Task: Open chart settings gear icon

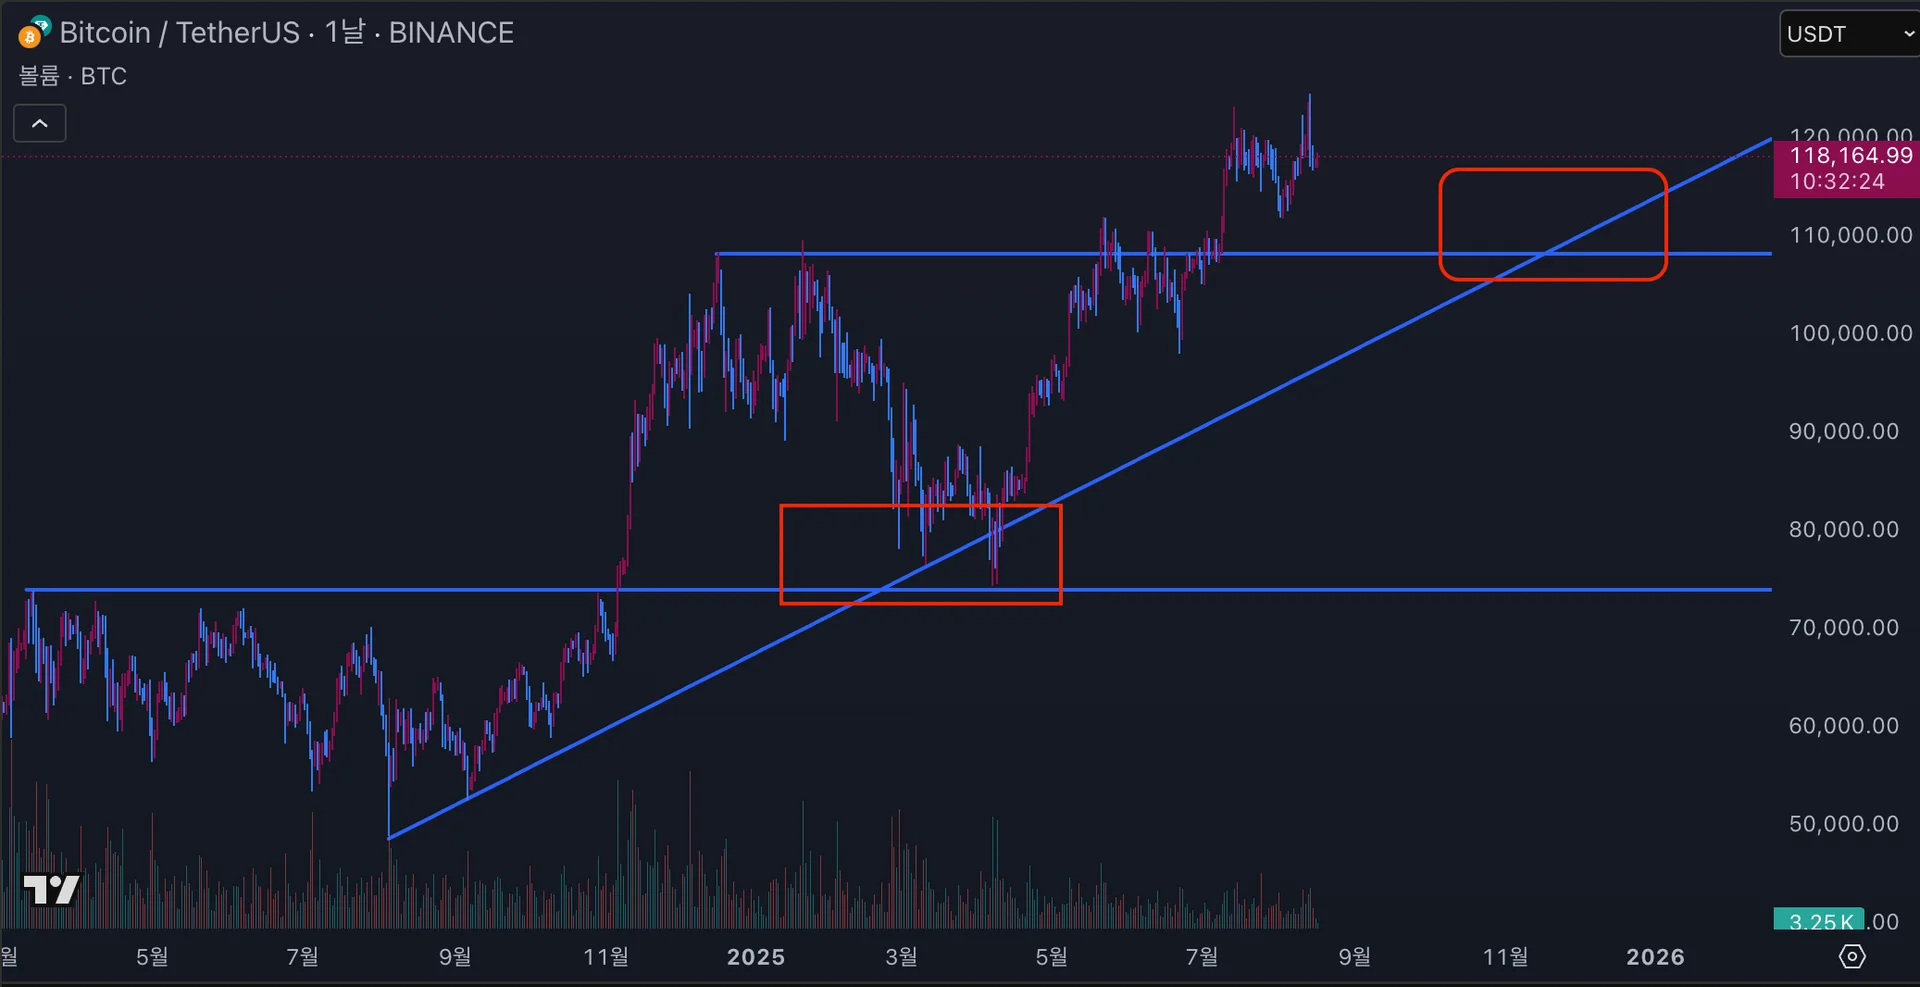Action: pyautogui.click(x=1851, y=957)
